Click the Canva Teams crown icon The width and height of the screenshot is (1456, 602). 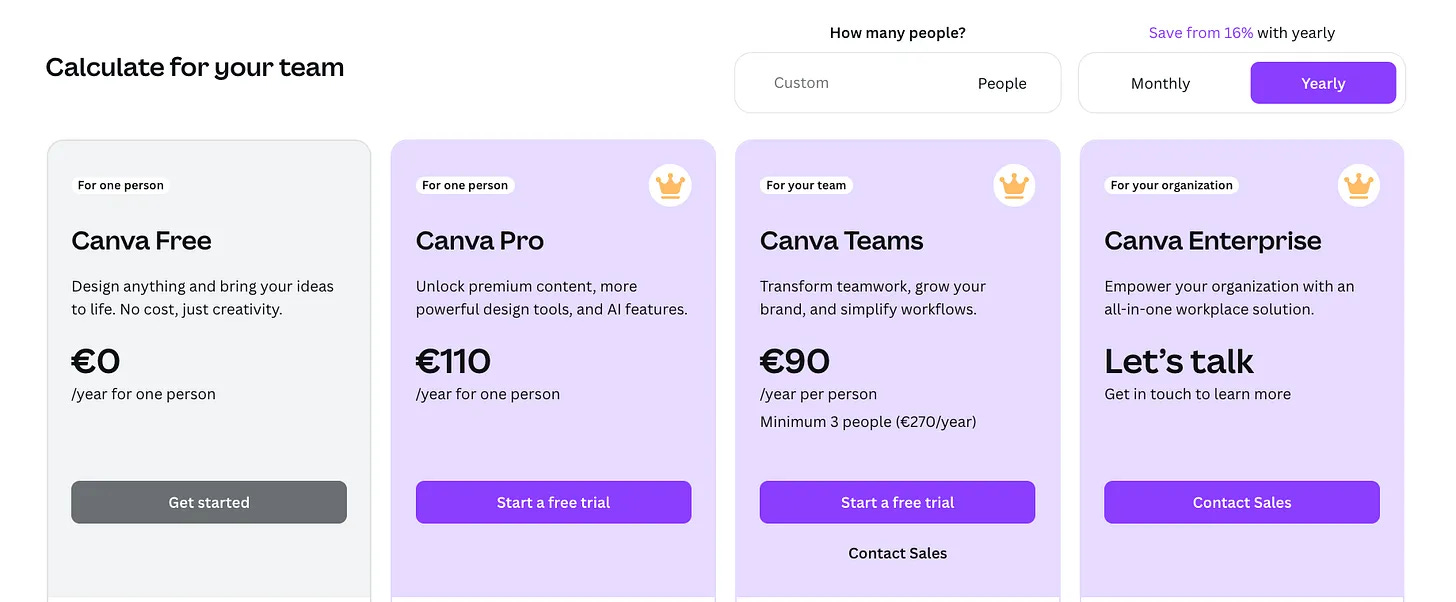tap(1014, 185)
